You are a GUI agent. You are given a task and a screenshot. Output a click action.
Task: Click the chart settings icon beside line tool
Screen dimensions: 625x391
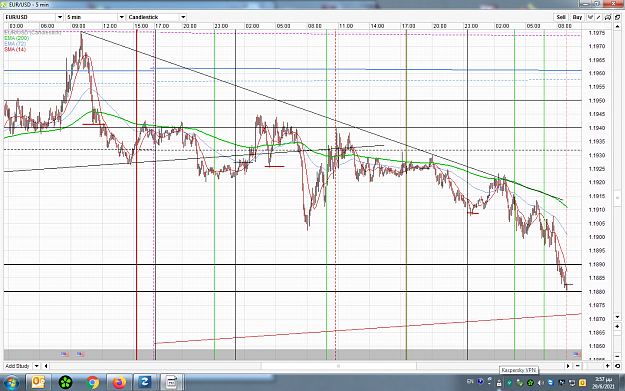pos(608,17)
